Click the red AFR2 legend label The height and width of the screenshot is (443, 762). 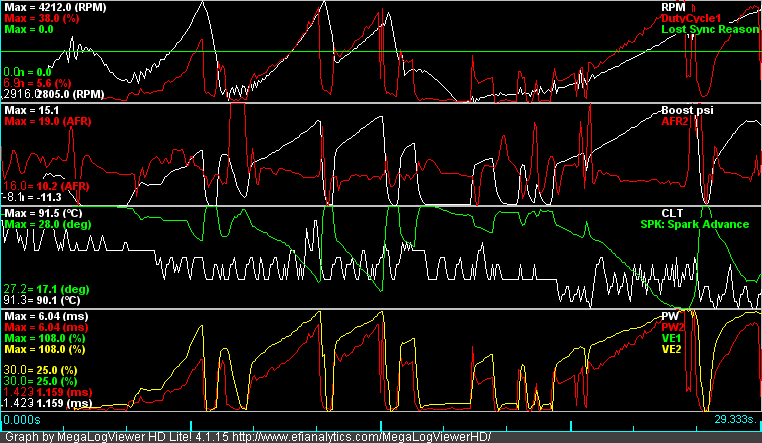coord(675,120)
